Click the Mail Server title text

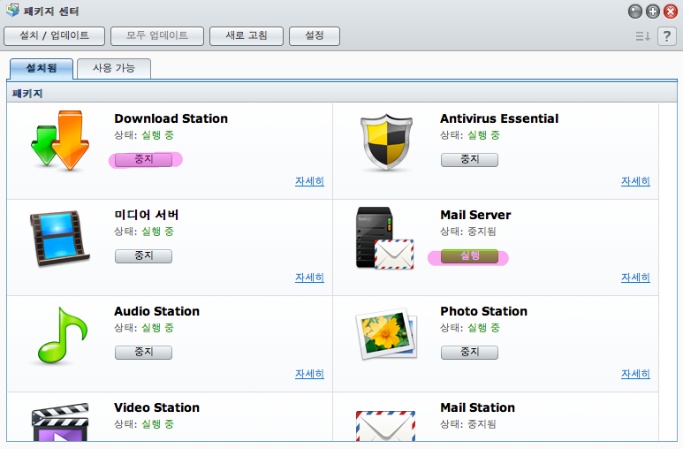(476, 215)
